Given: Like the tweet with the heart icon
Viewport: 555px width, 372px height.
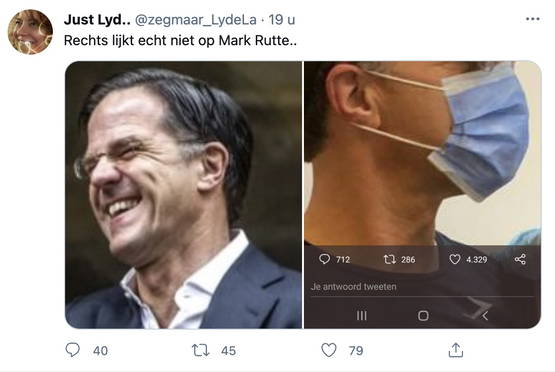Looking at the screenshot, I should point(328,350).
